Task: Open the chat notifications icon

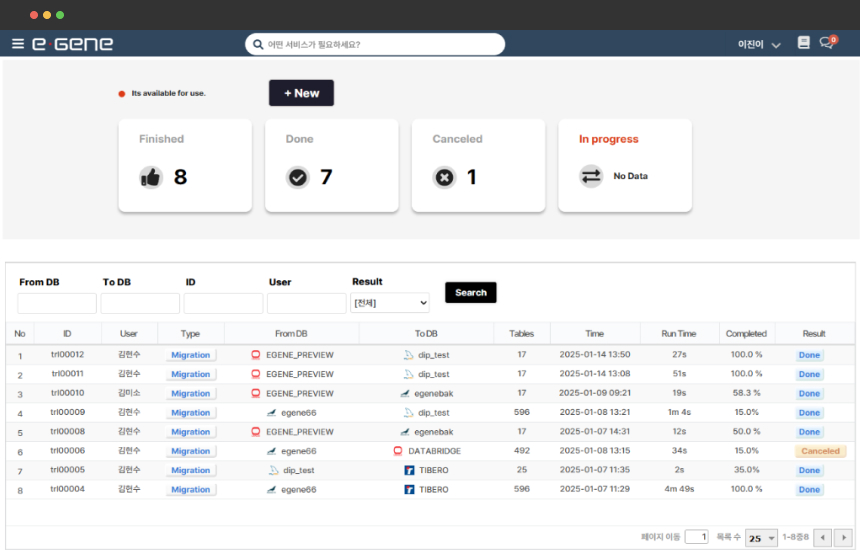Action: coord(827,43)
